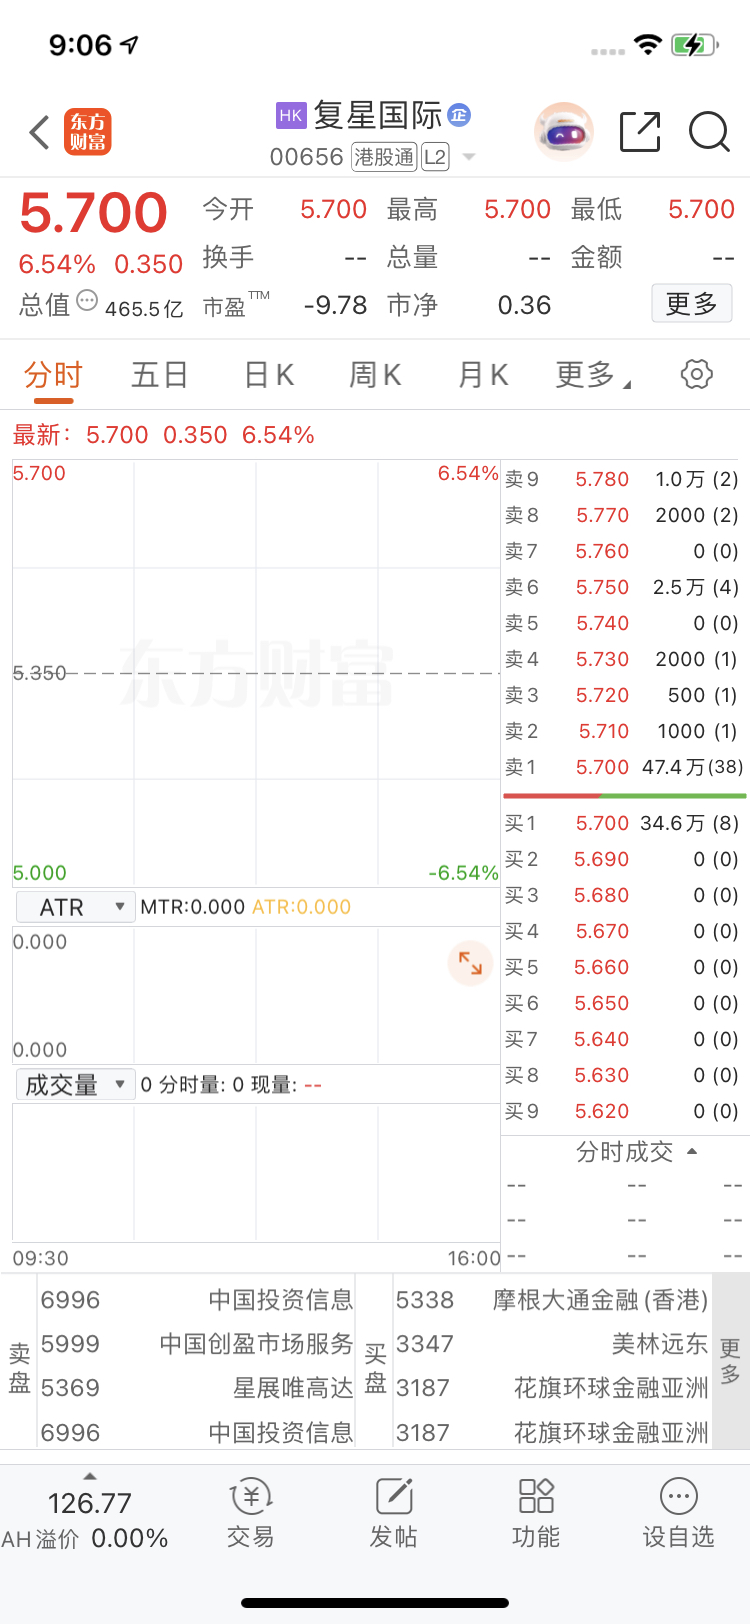Tap broker 5369 星展唯高达
750x1624 pixels.
click(197, 1388)
